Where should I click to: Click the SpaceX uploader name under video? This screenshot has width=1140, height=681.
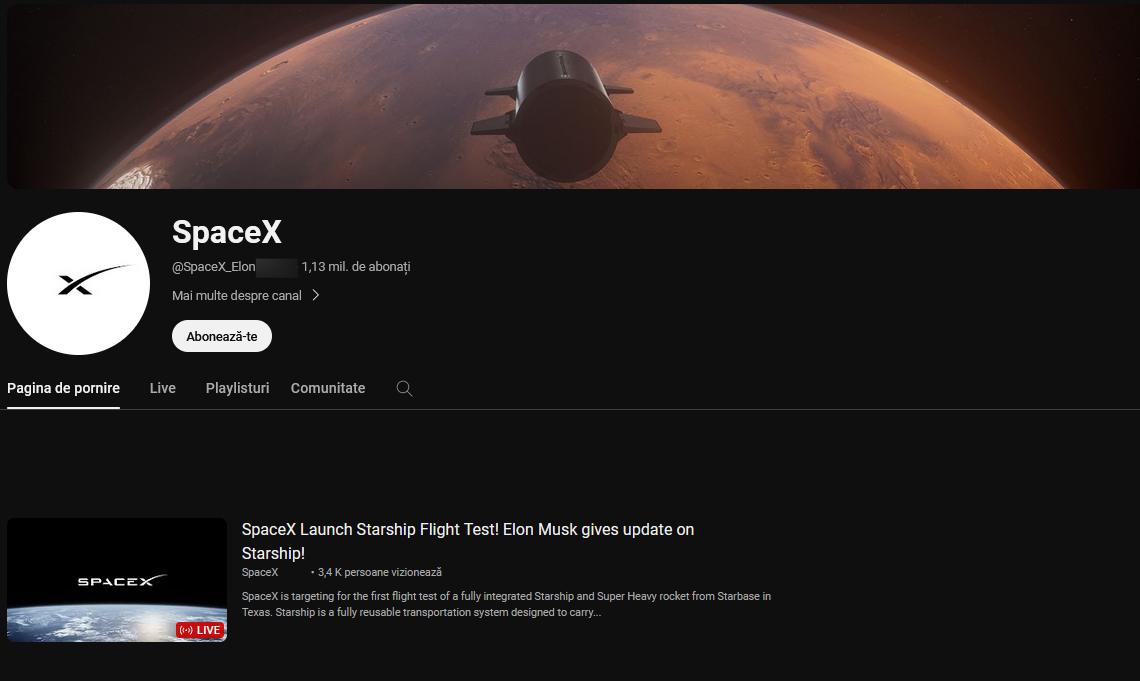coord(260,572)
